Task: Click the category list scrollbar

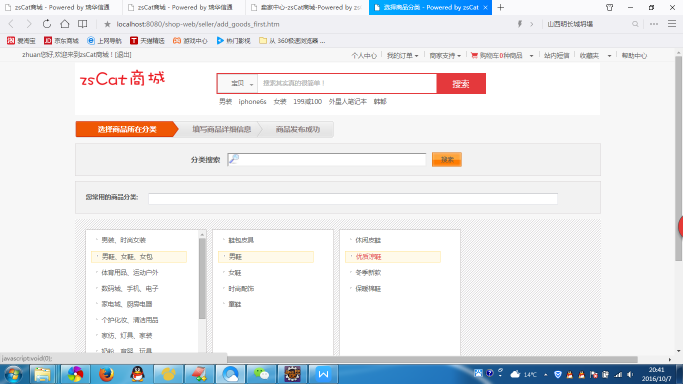Action: [202, 279]
